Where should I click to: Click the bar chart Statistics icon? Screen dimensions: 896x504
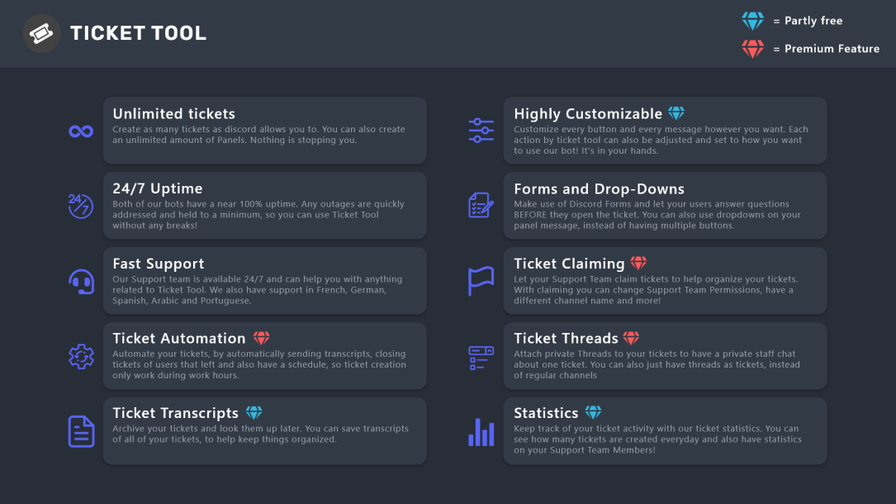point(481,432)
